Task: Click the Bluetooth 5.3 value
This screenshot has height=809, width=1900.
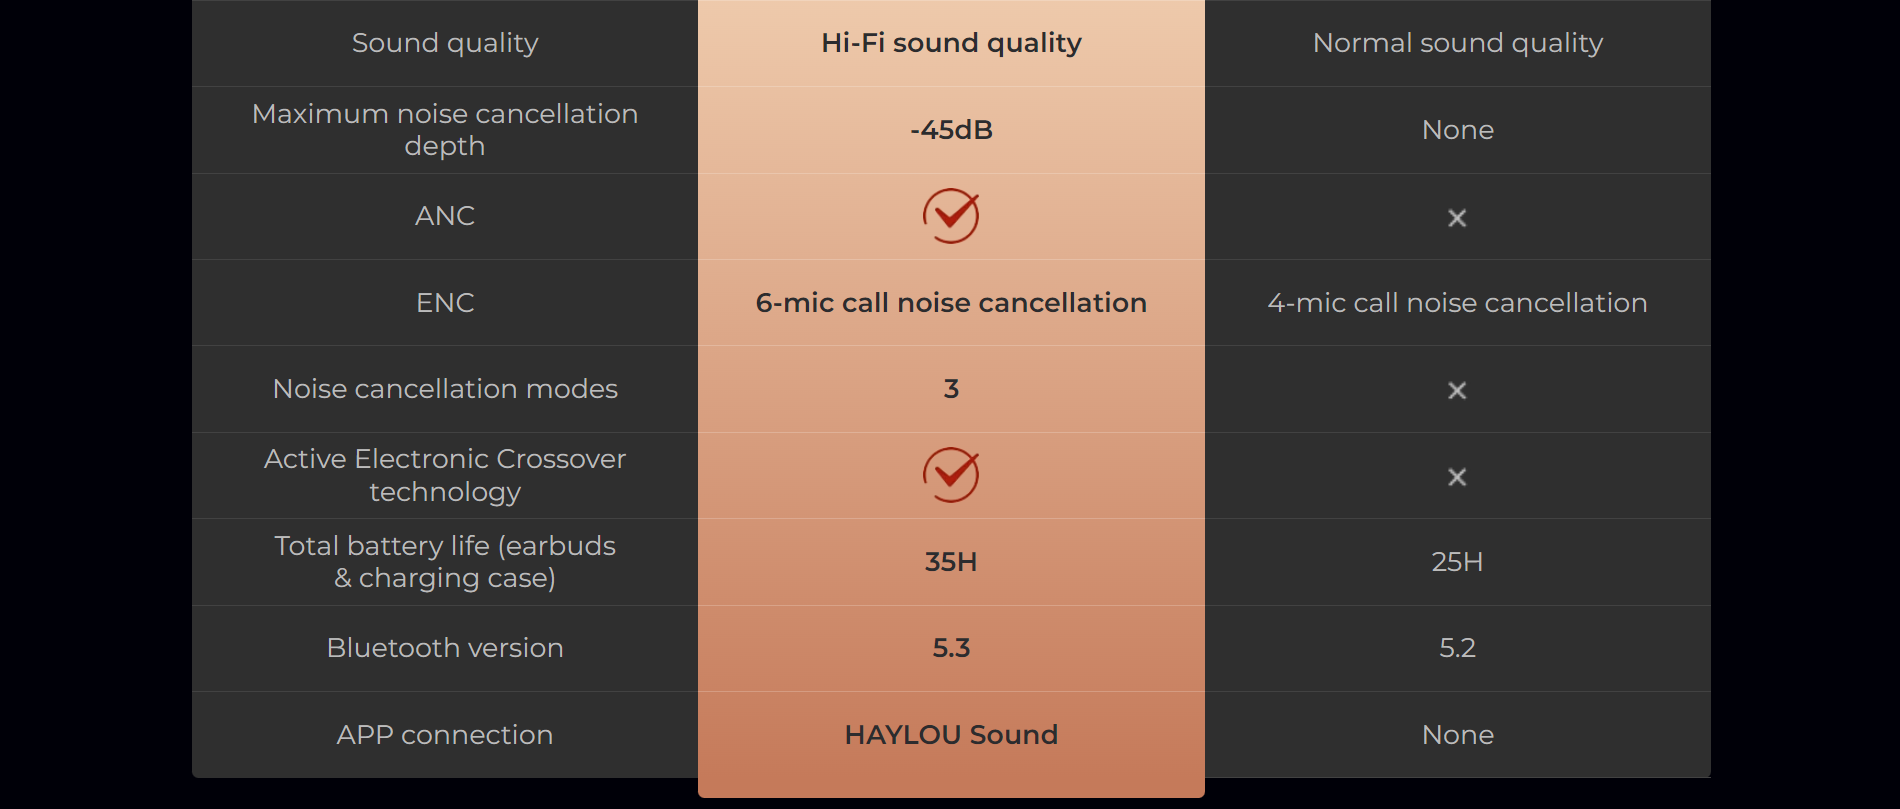Action: pyautogui.click(x=951, y=648)
